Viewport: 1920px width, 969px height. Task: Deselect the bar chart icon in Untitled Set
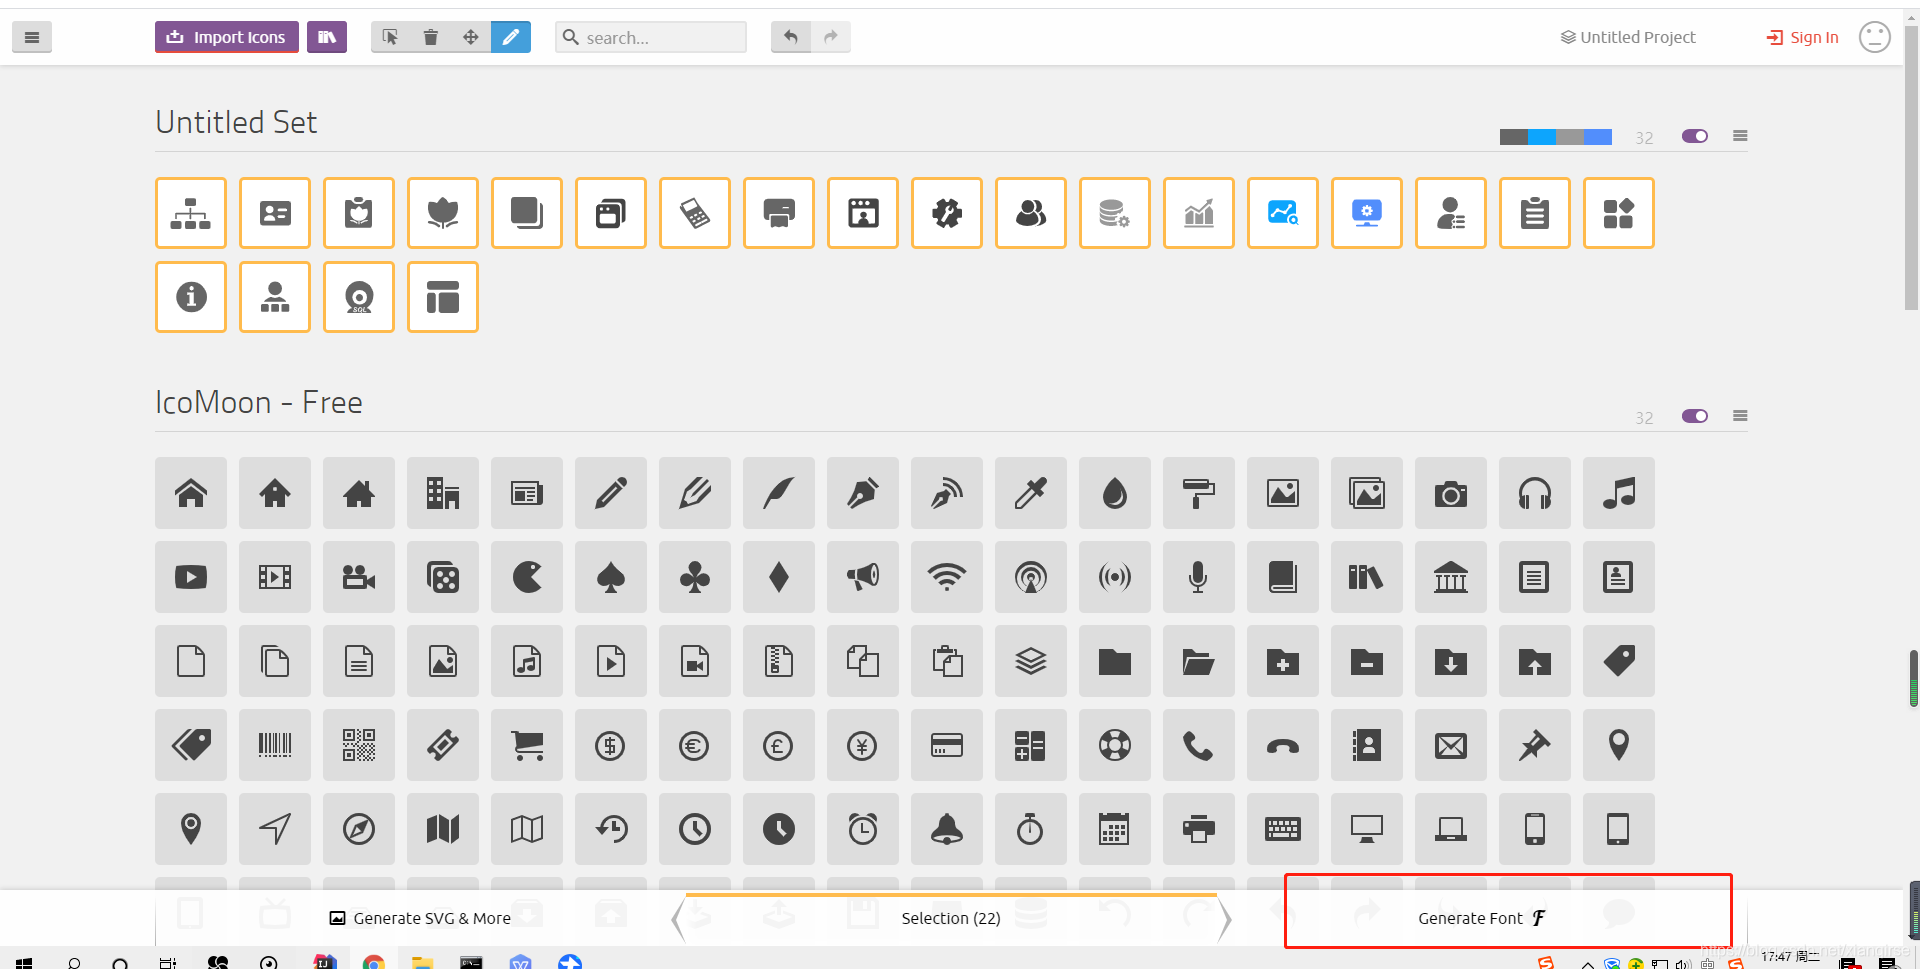coord(1199,213)
